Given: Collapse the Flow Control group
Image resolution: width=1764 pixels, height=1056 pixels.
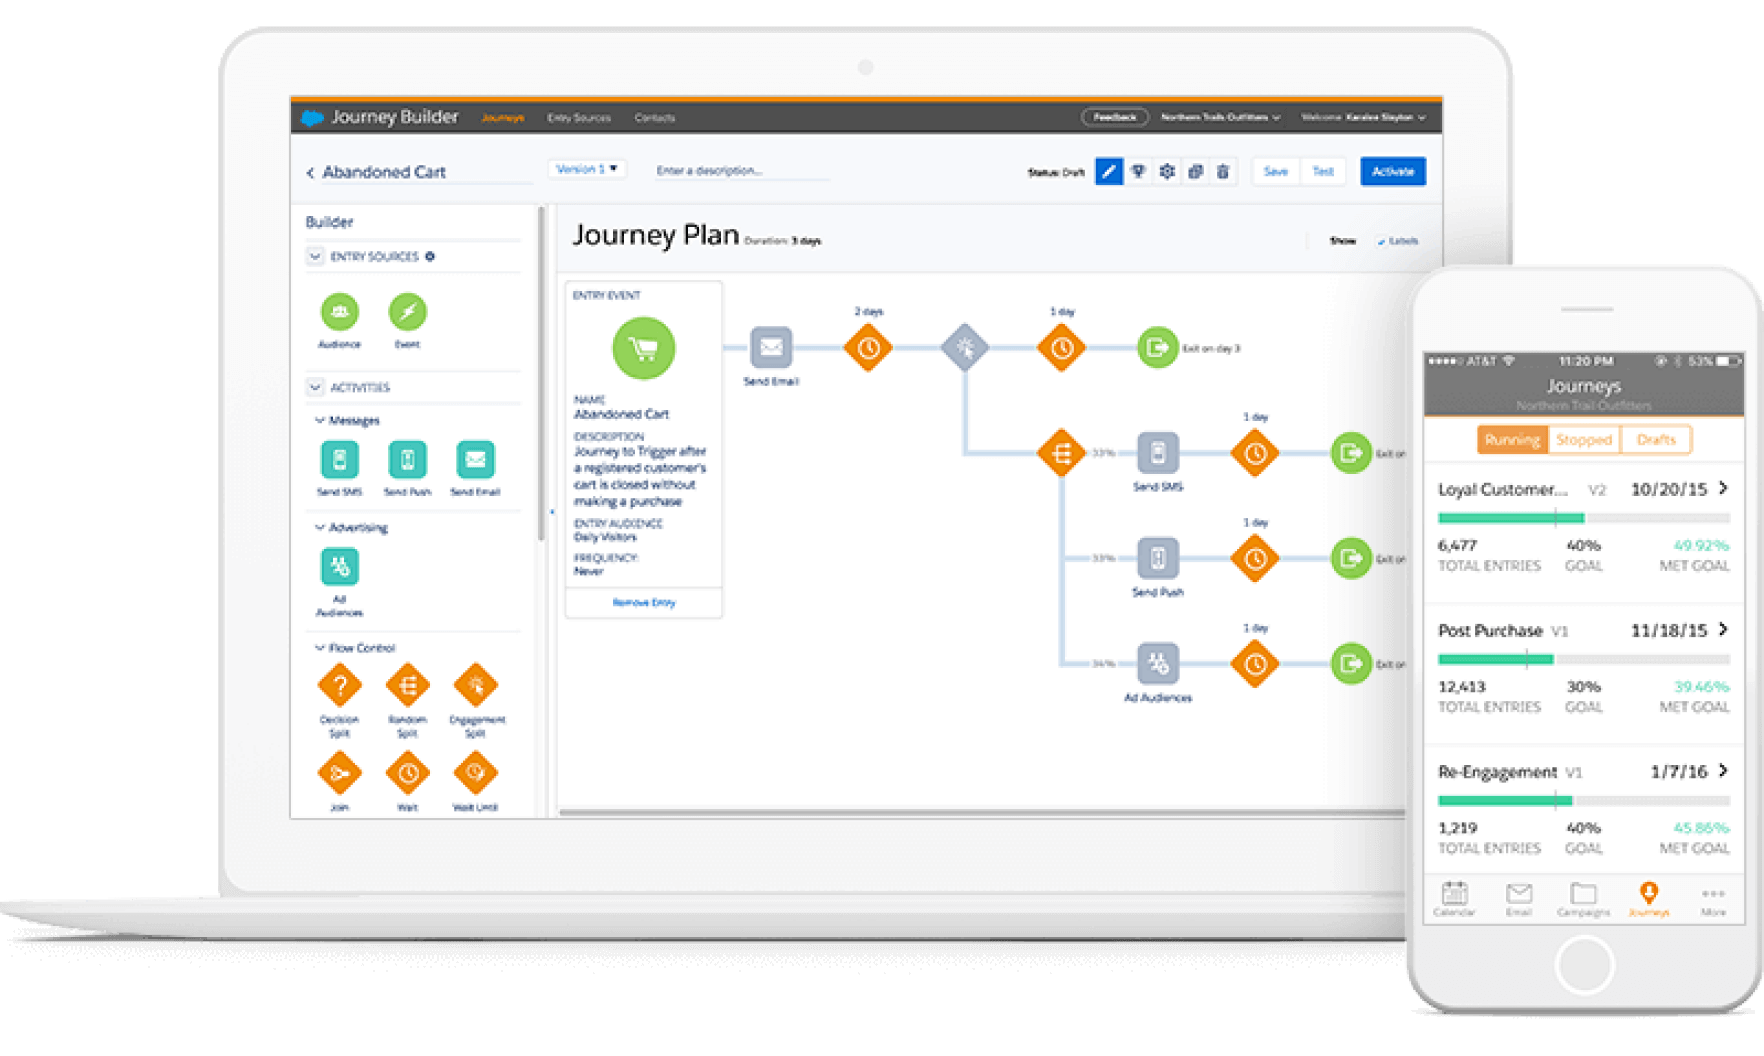Looking at the screenshot, I should coord(320,648).
